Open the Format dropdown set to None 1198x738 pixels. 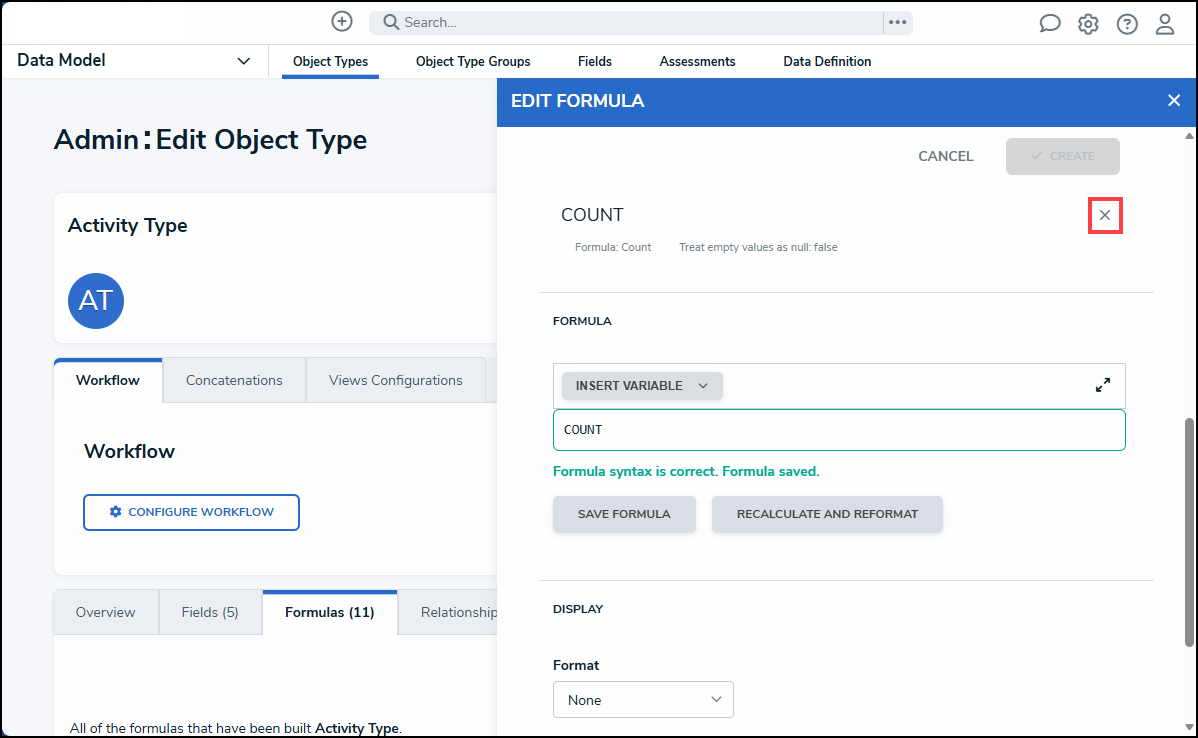[x=643, y=700]
